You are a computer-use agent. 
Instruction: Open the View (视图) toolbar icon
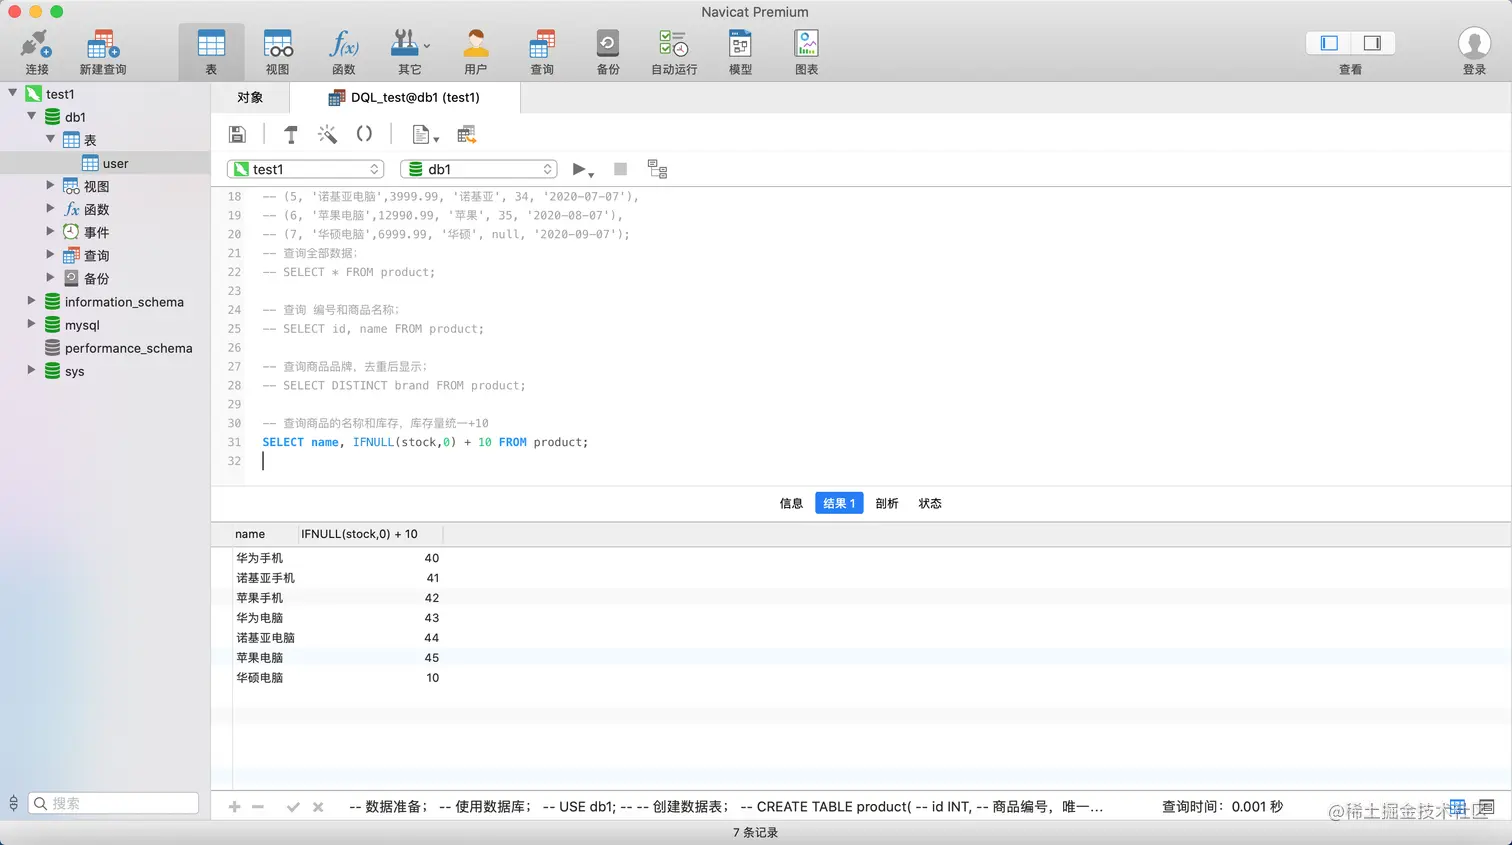tap(277, 52)
